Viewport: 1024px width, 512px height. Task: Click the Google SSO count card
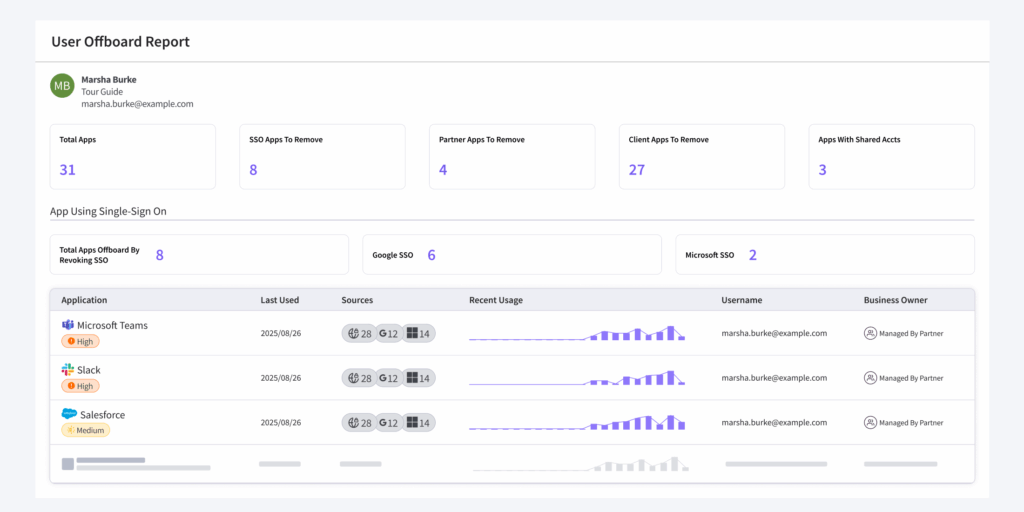512,255
